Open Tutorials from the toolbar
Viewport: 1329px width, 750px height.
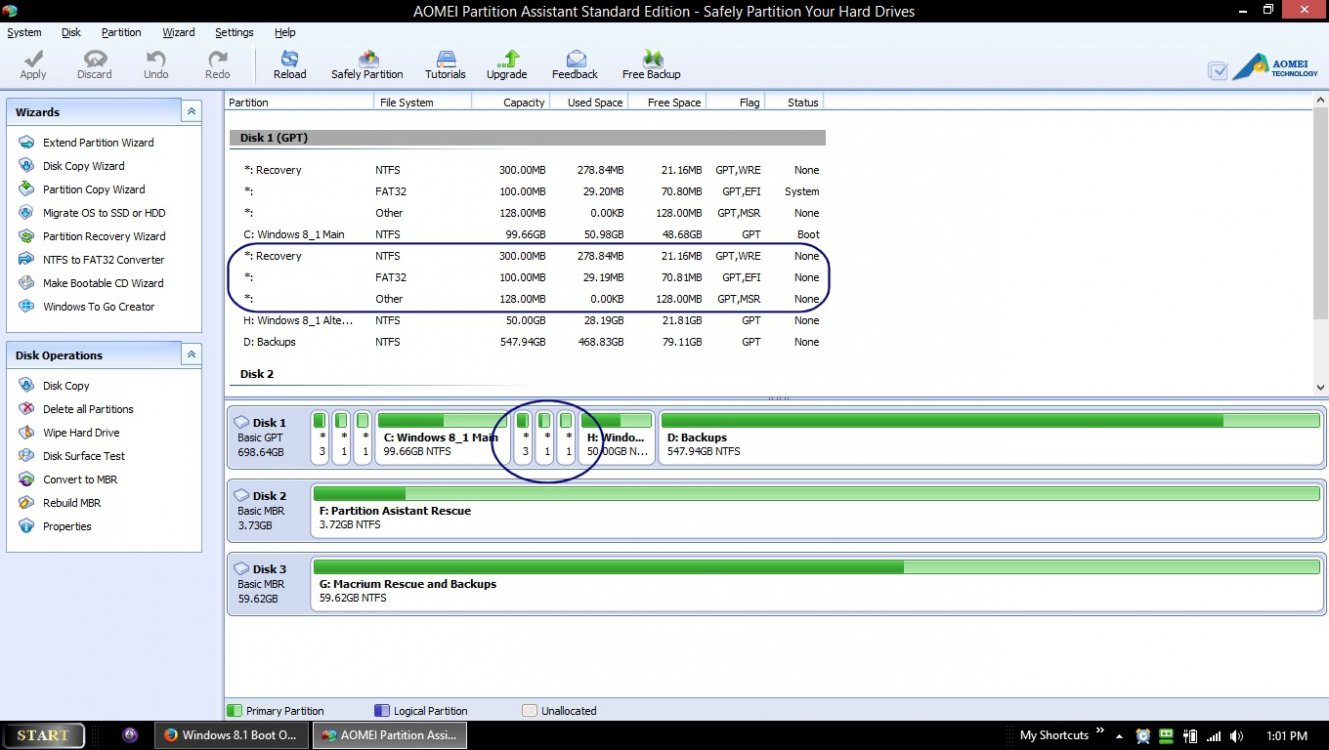click(445, 65)
